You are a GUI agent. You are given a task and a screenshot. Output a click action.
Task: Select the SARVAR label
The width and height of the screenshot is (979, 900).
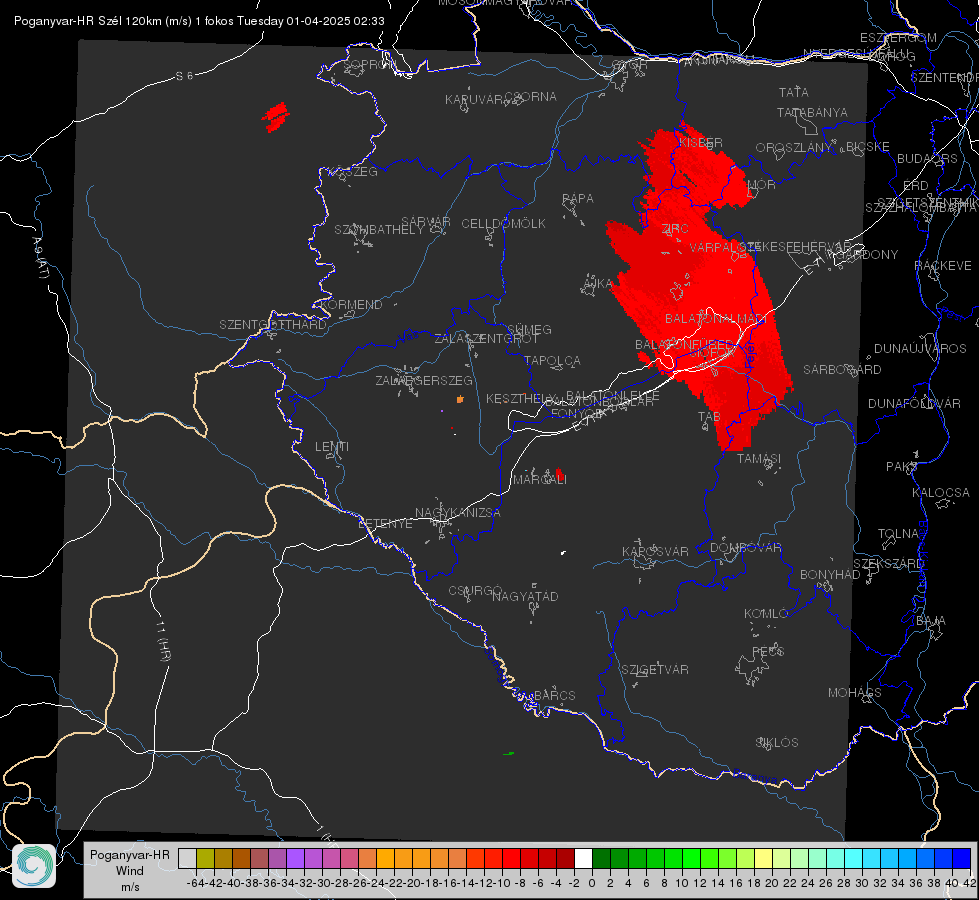point(426,222)
